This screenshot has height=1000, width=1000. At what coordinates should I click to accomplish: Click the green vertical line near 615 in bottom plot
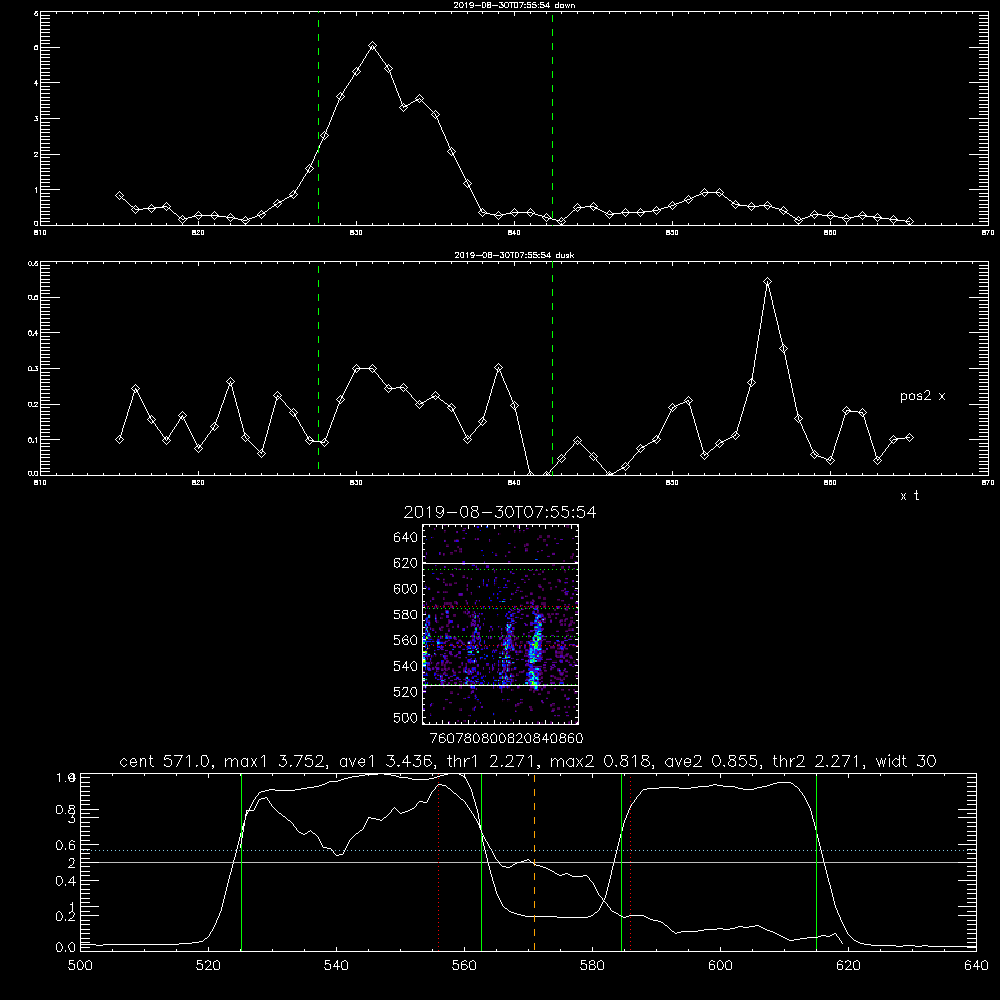pyautogui.click(x=816, y=862)
